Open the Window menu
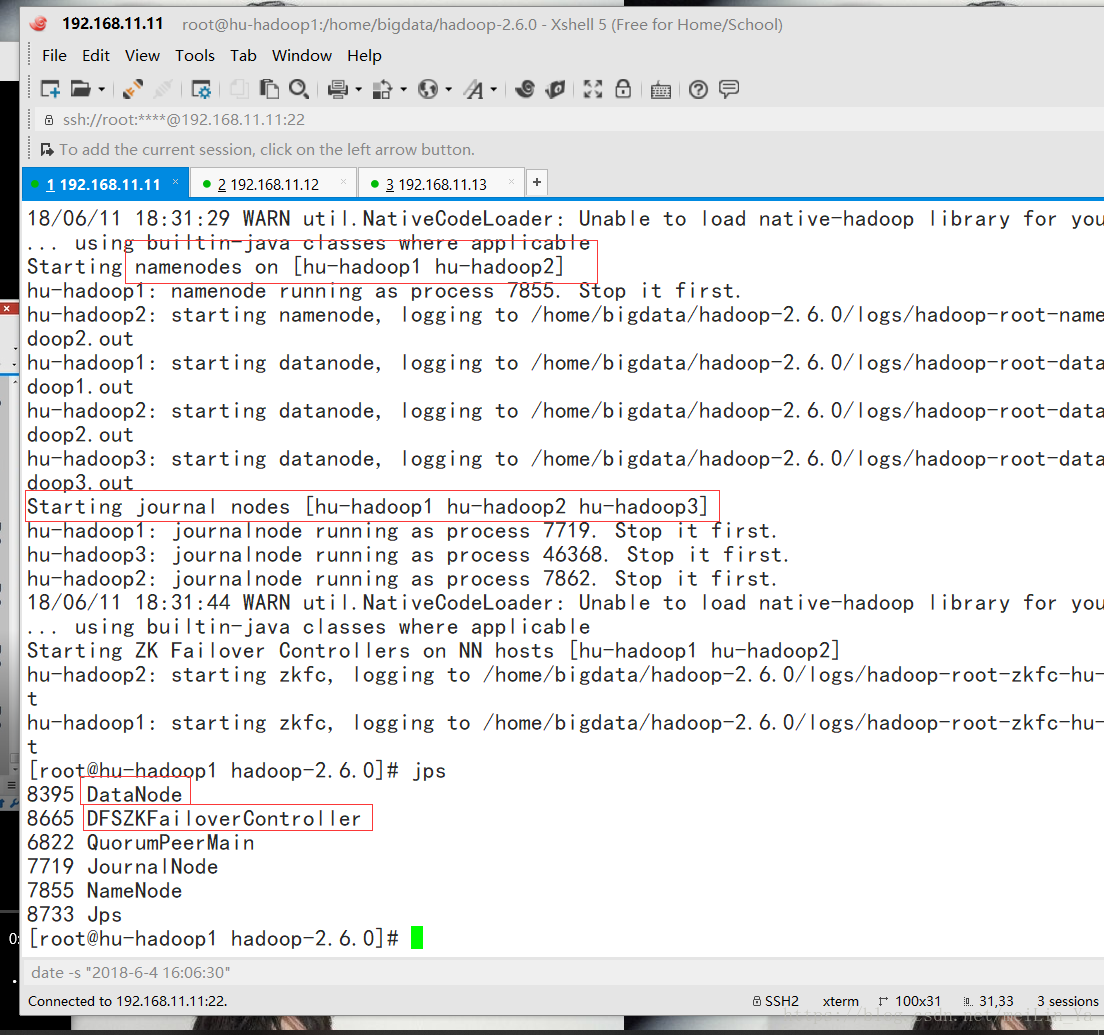This screenshot has height=1035, width=1104. click(301, 56)
